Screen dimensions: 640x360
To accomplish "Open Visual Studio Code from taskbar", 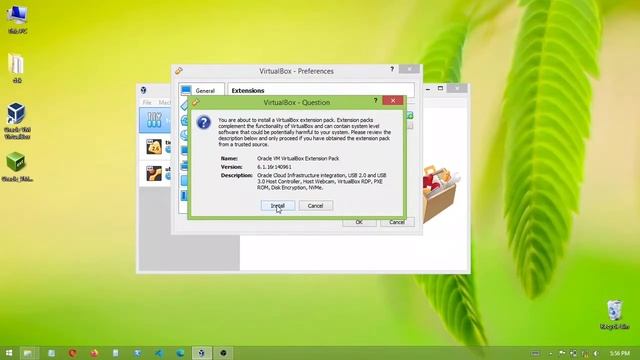I will (159, 353).
